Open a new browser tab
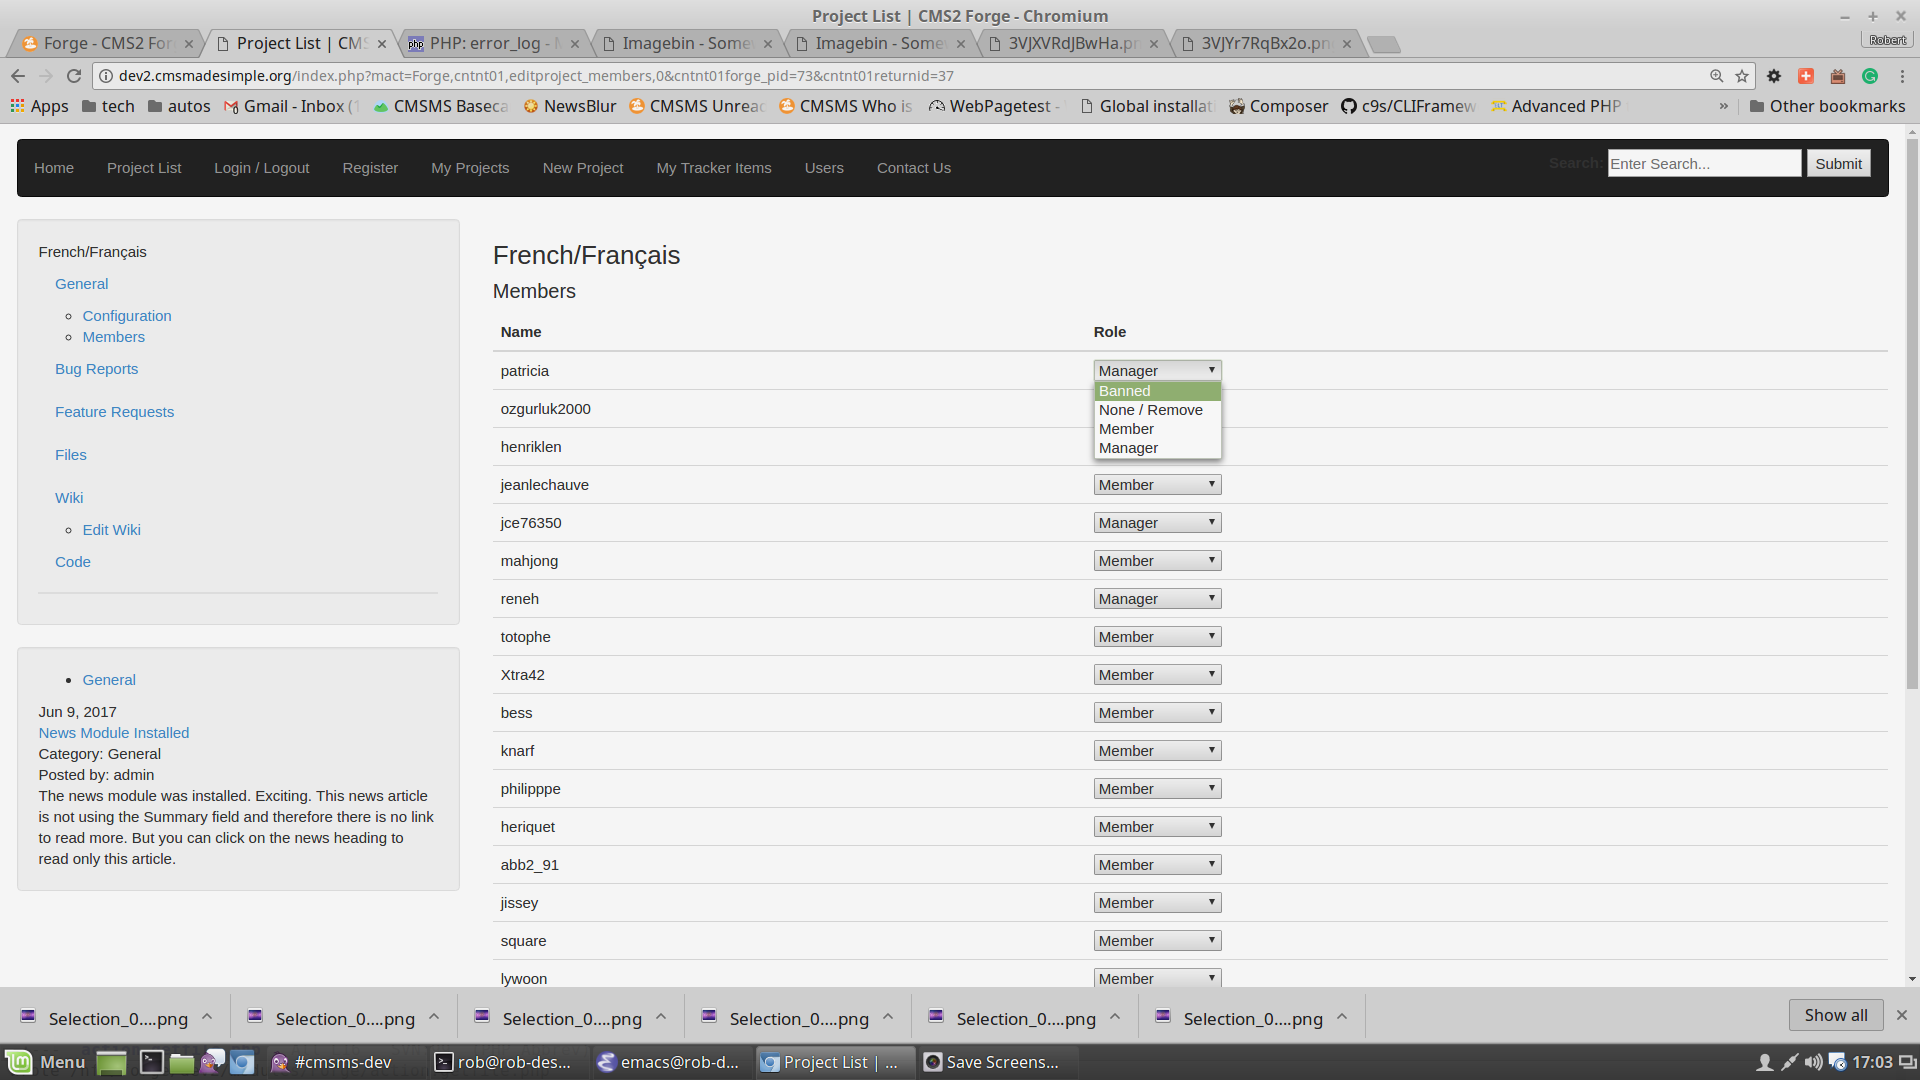Image resolution: width=1920 pixels, height=1080 pixels. click(1384, 44)
